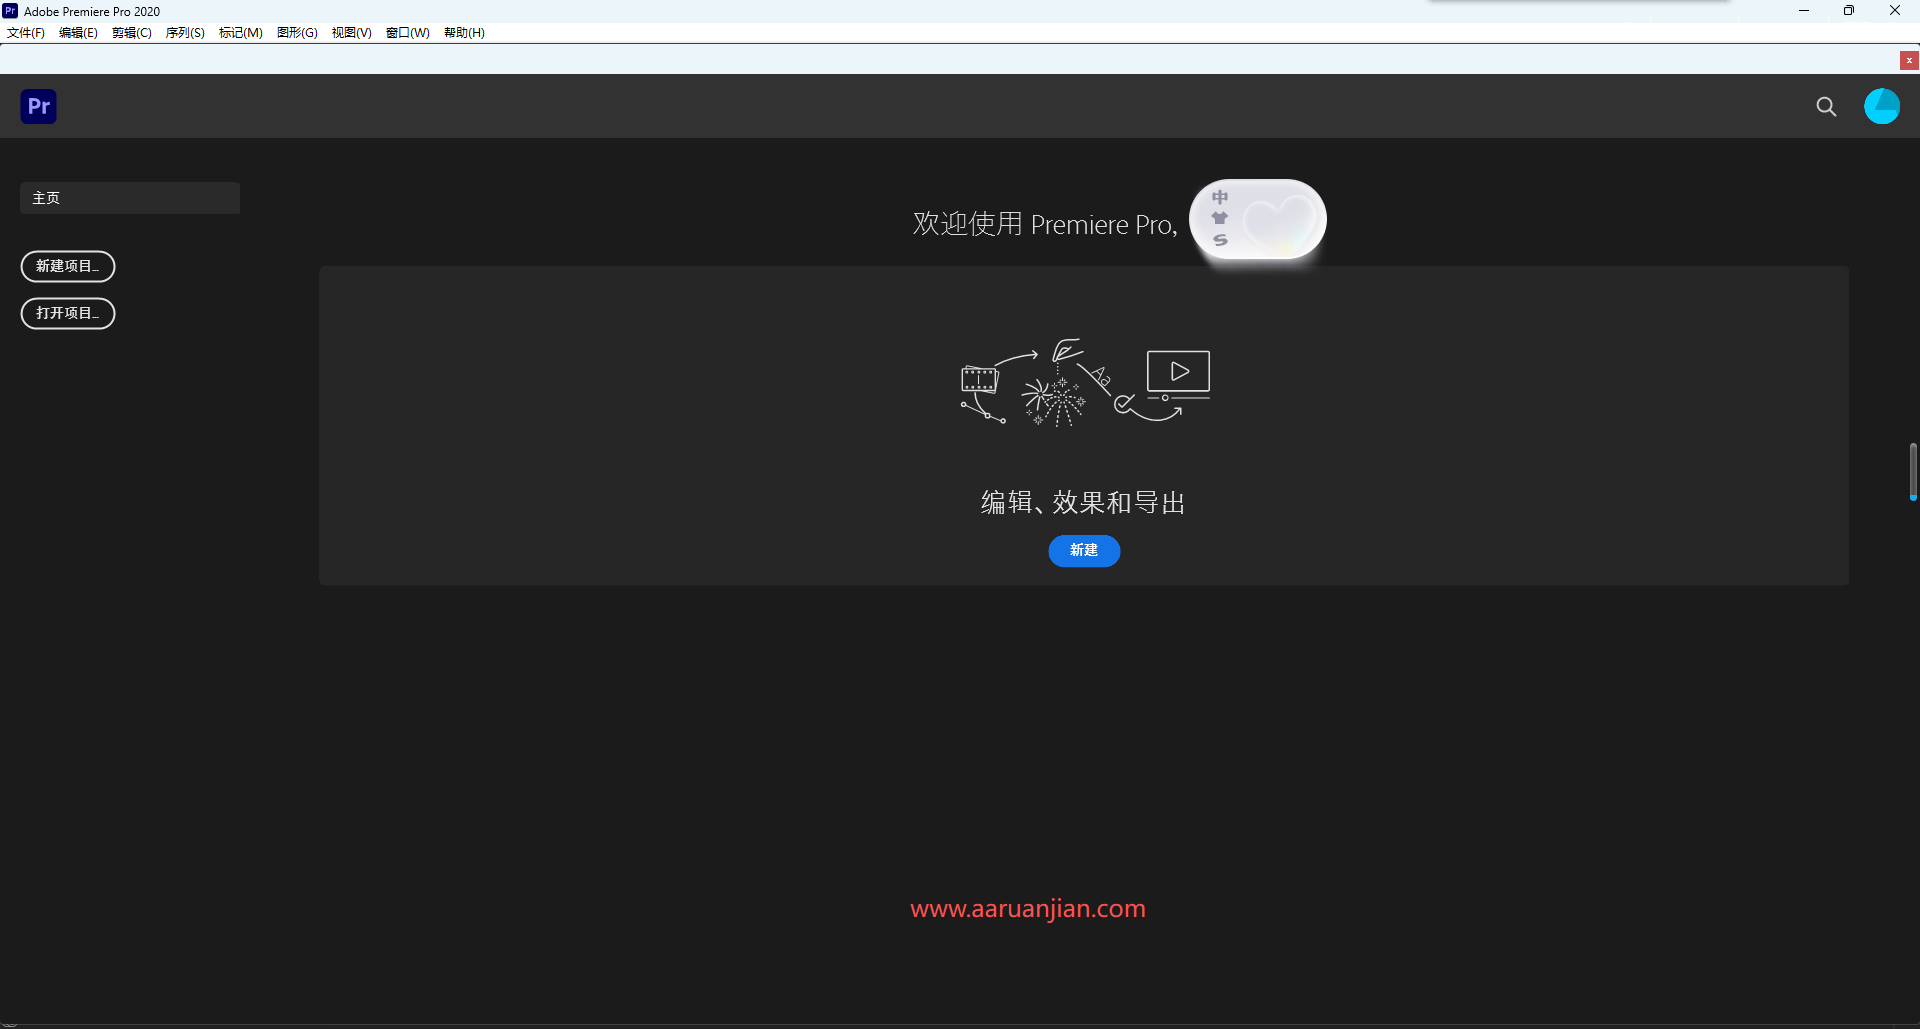Screen dimensions: 1920x1029
Task: Open the 帮助 menu
Action: pos(463,32)
